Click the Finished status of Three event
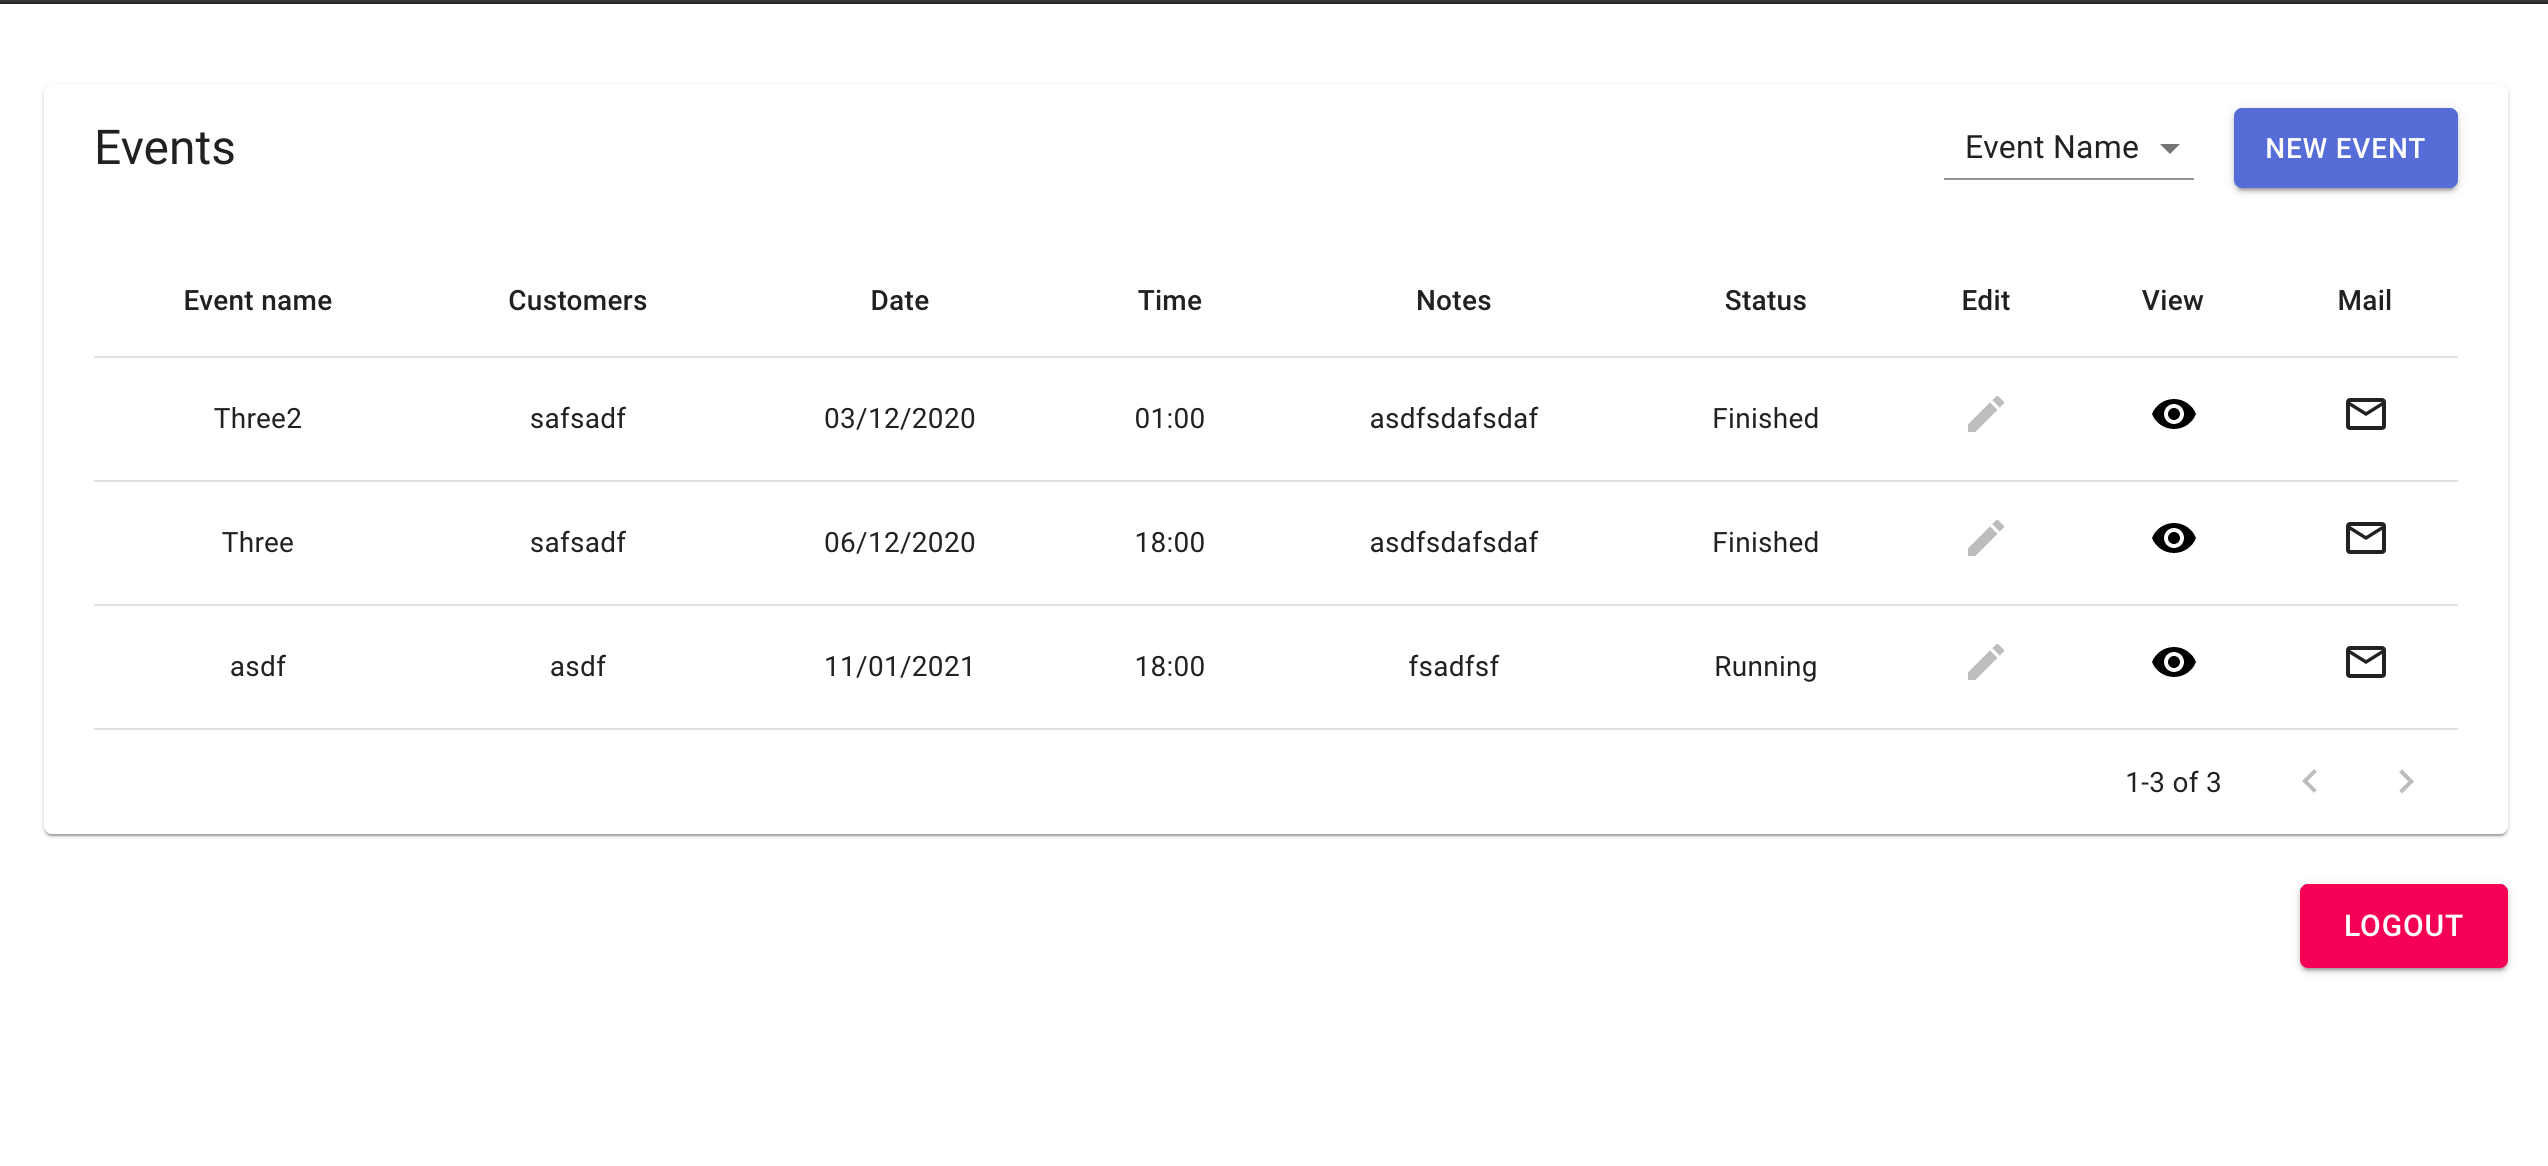2548x1166 pixels. click(1765, 542)
